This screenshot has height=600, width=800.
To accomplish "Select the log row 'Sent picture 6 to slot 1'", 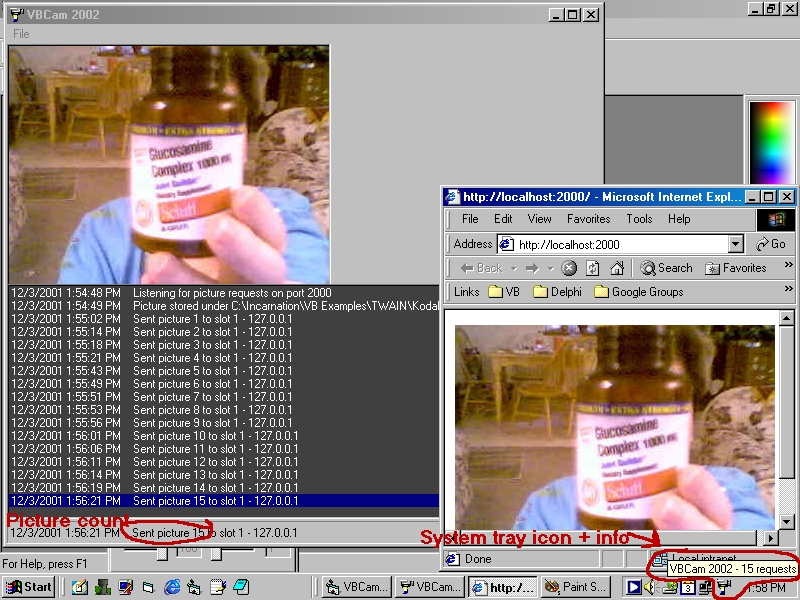I will tap(224, 384).
